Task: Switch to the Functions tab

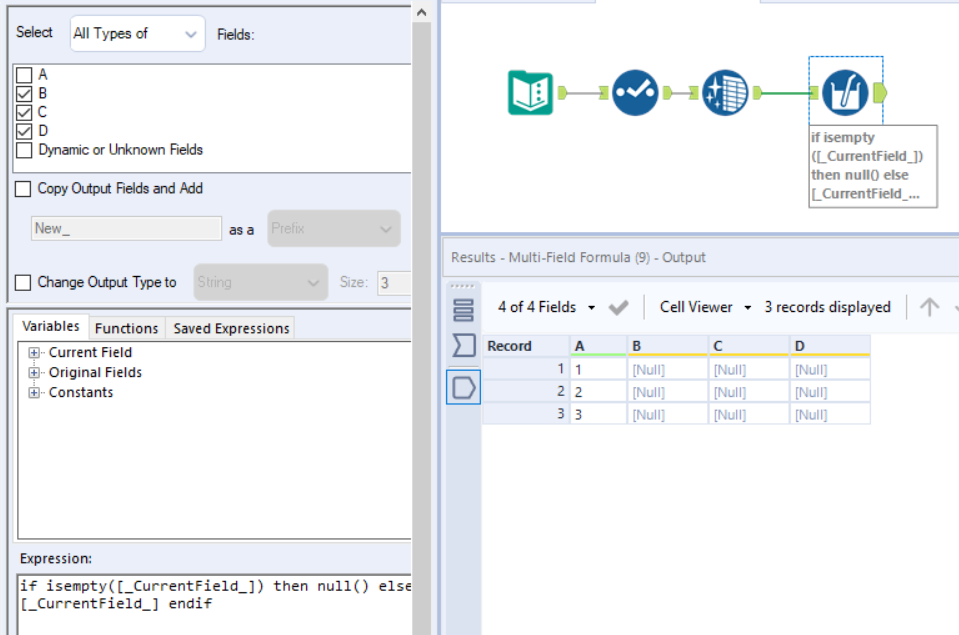Action: click(x=127, y=329)
